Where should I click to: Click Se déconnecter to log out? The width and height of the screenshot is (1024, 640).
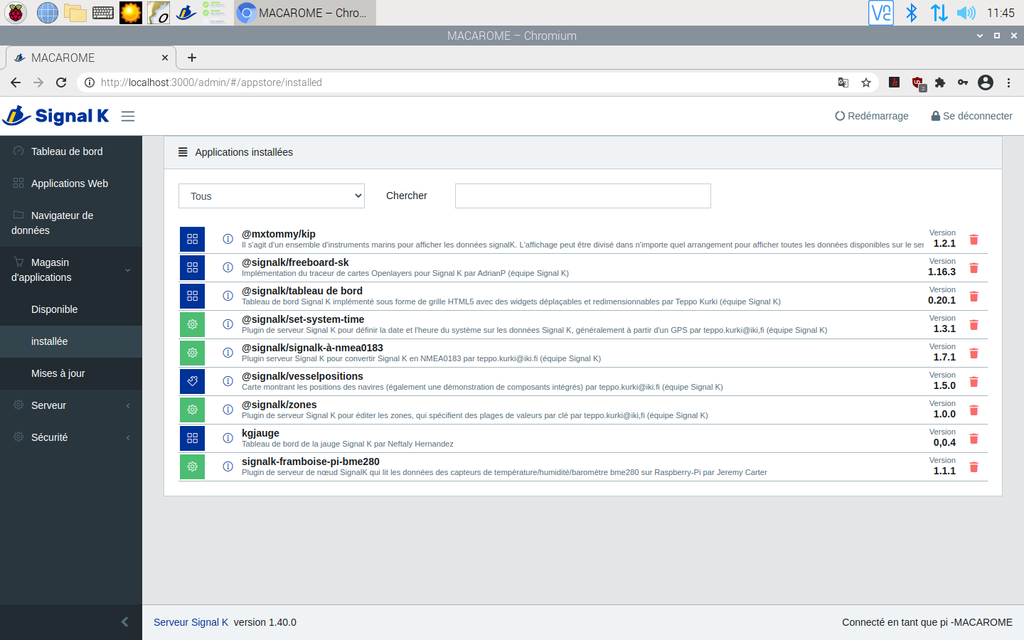click(971, 116)
